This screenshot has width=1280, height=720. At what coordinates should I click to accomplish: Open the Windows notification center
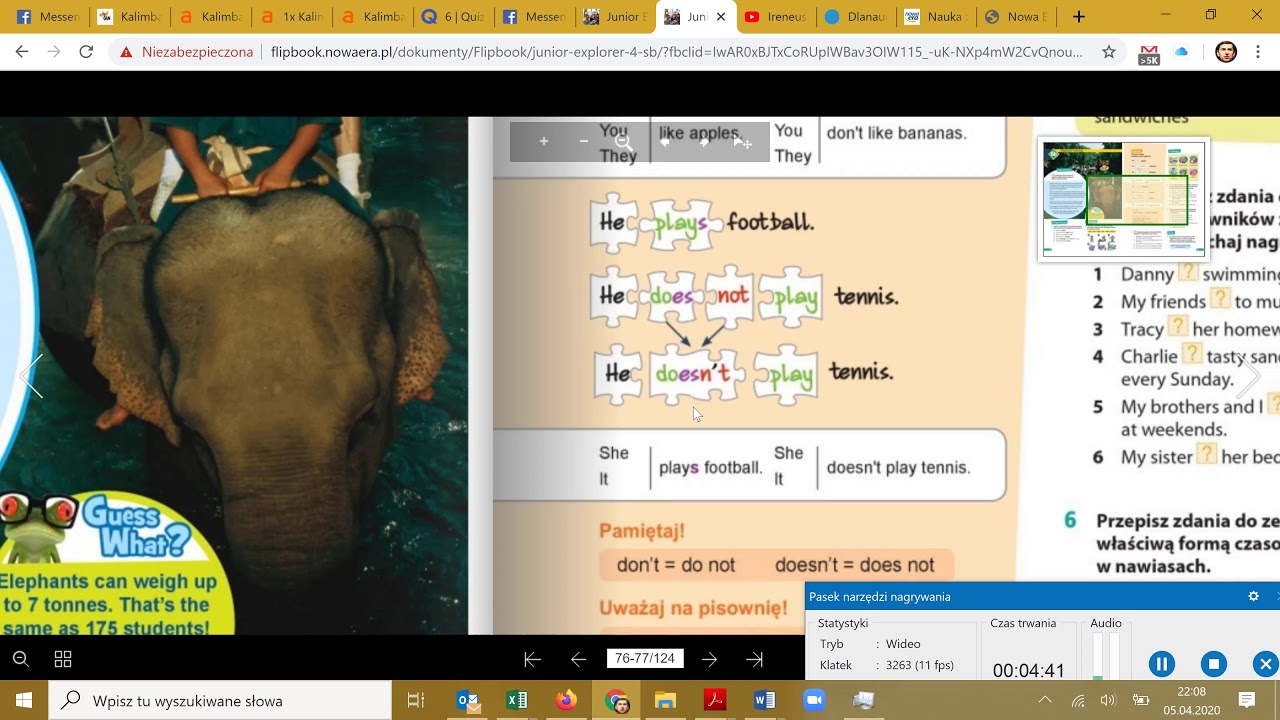click(x=1246, y=700)
